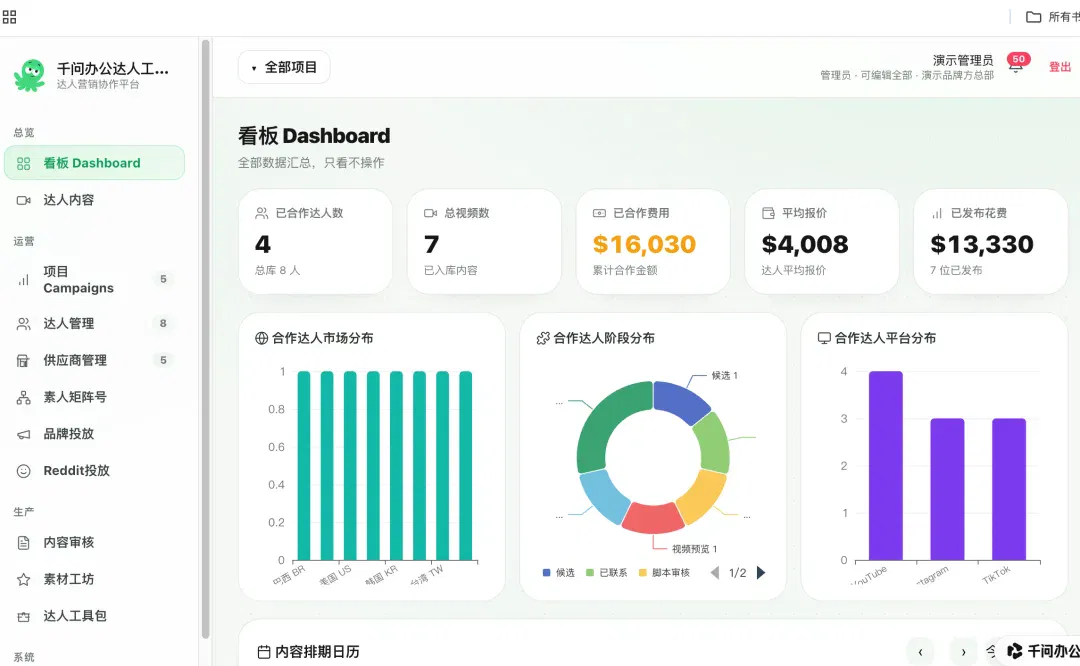The height and width of the screenshot is (666, 1080).
Task: Go to next month in 内容排期日历
Action: coord(963,652)
